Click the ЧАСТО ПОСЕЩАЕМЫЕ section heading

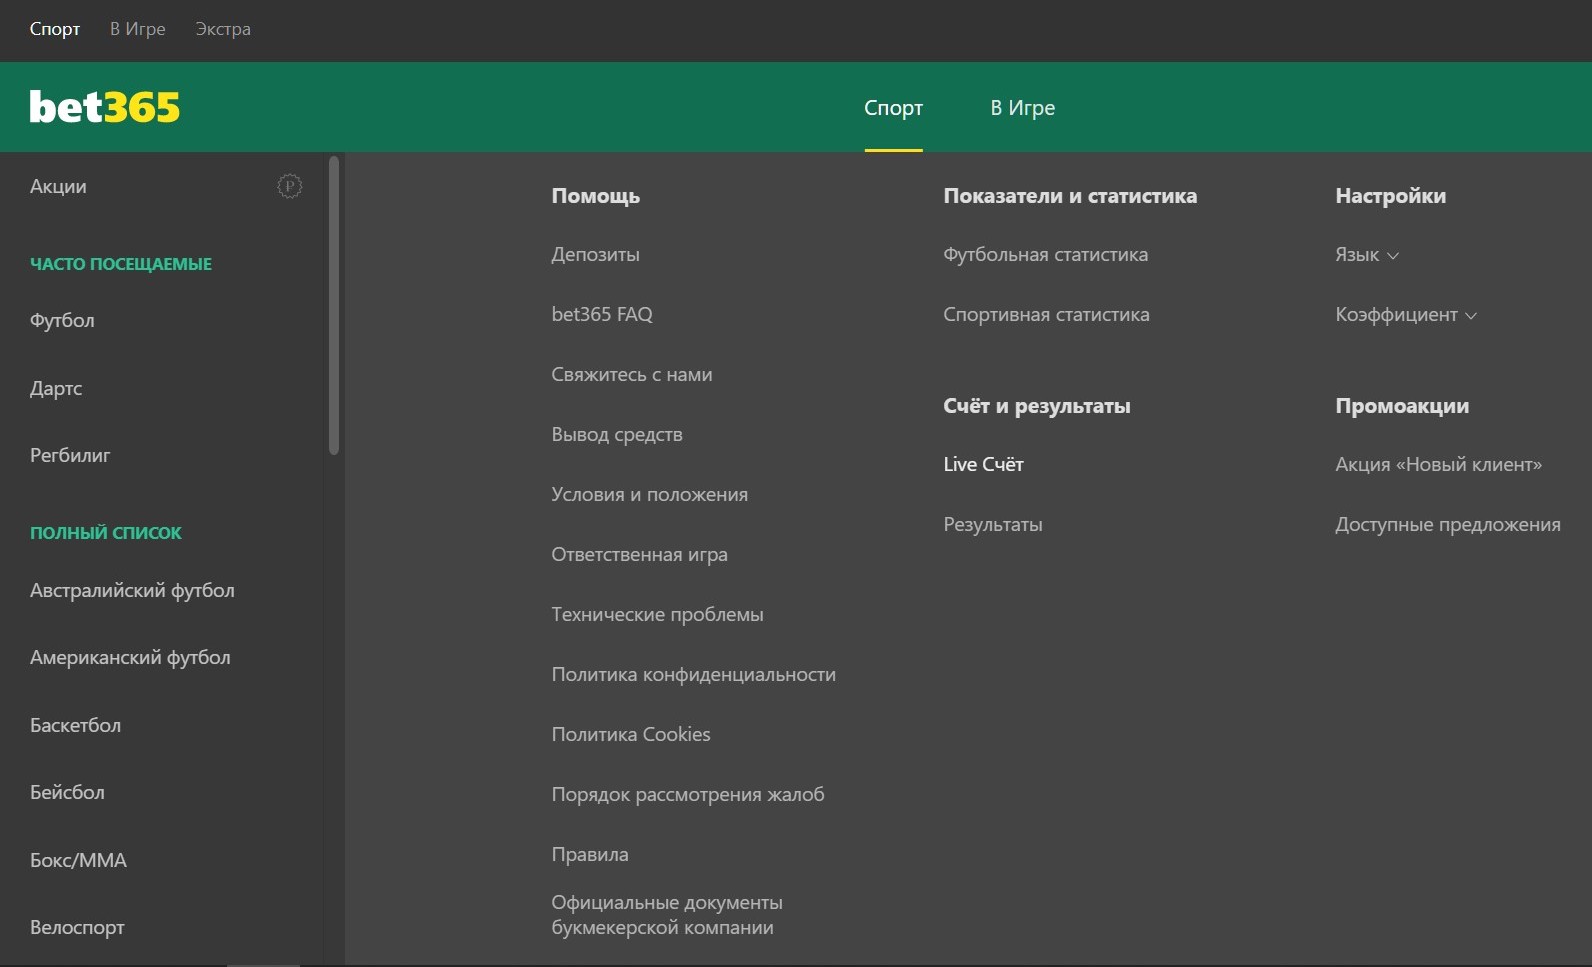click(x=121, y=264)
